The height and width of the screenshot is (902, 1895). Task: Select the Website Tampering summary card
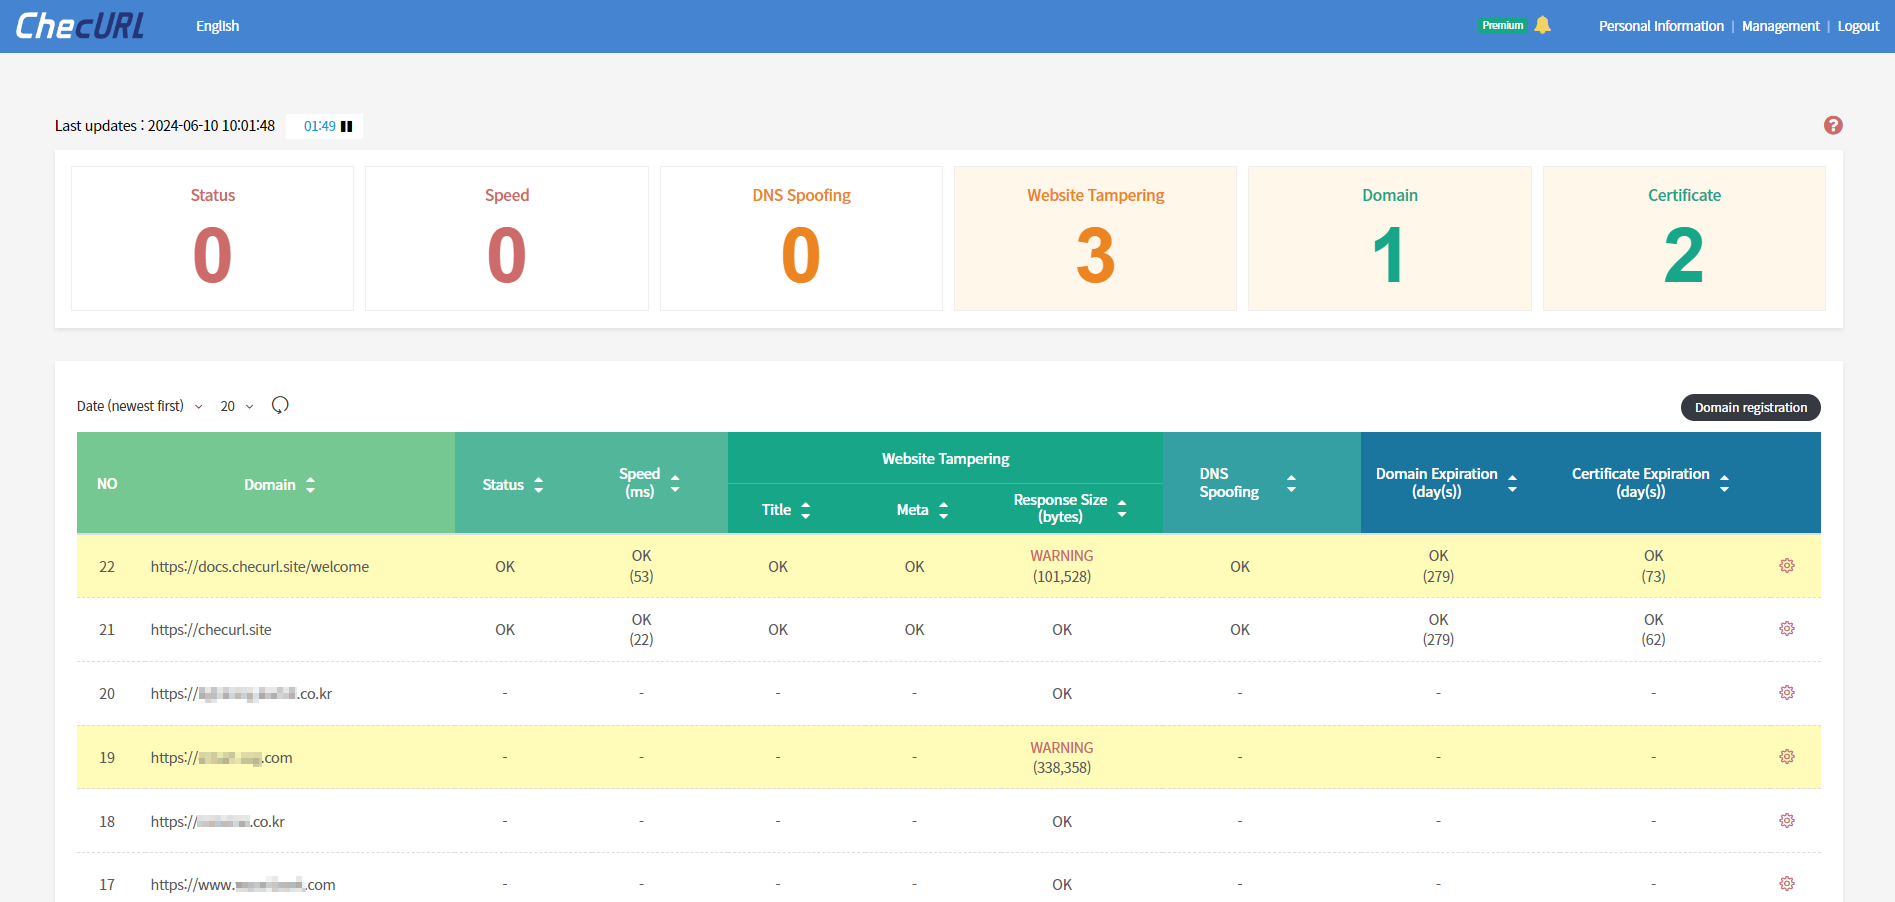tap(1095, 238)
